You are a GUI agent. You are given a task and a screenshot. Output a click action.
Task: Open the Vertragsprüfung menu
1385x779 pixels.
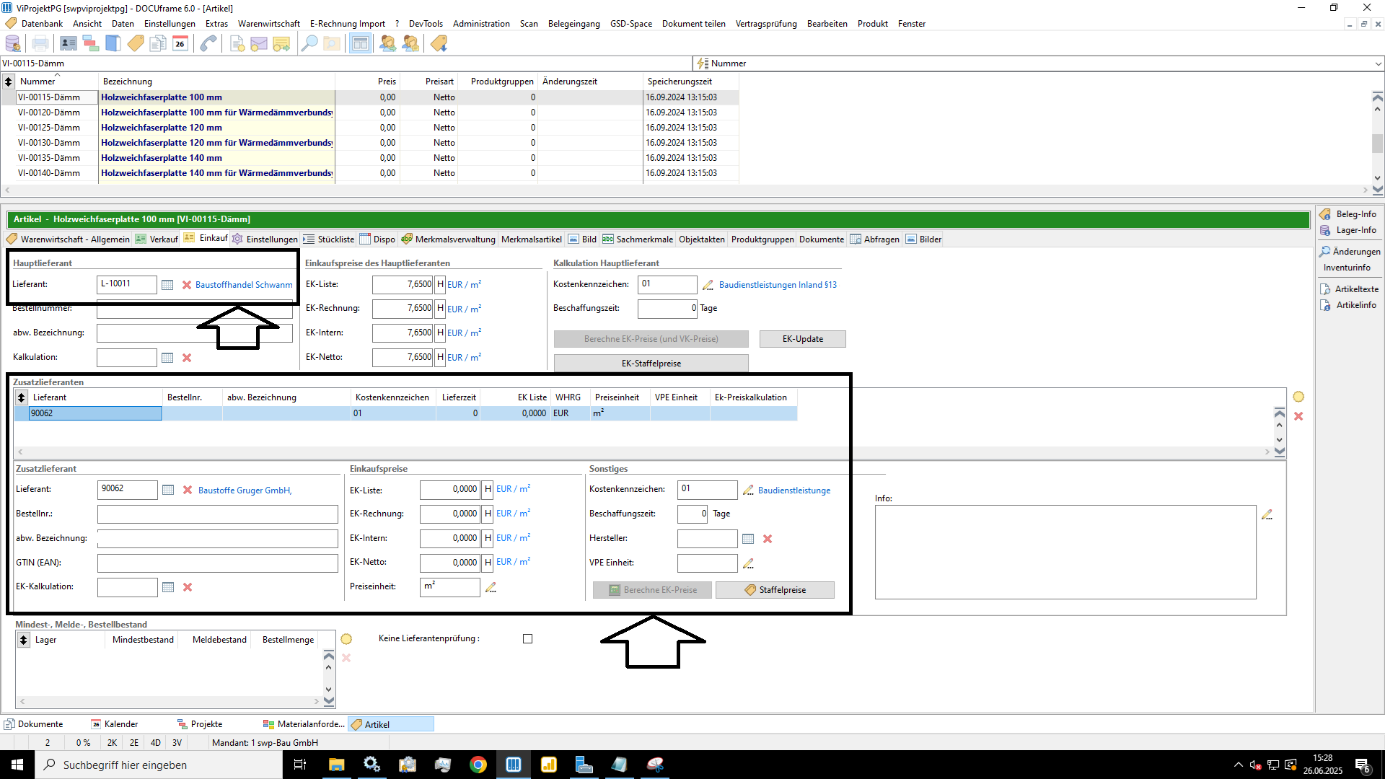point(768,23)
